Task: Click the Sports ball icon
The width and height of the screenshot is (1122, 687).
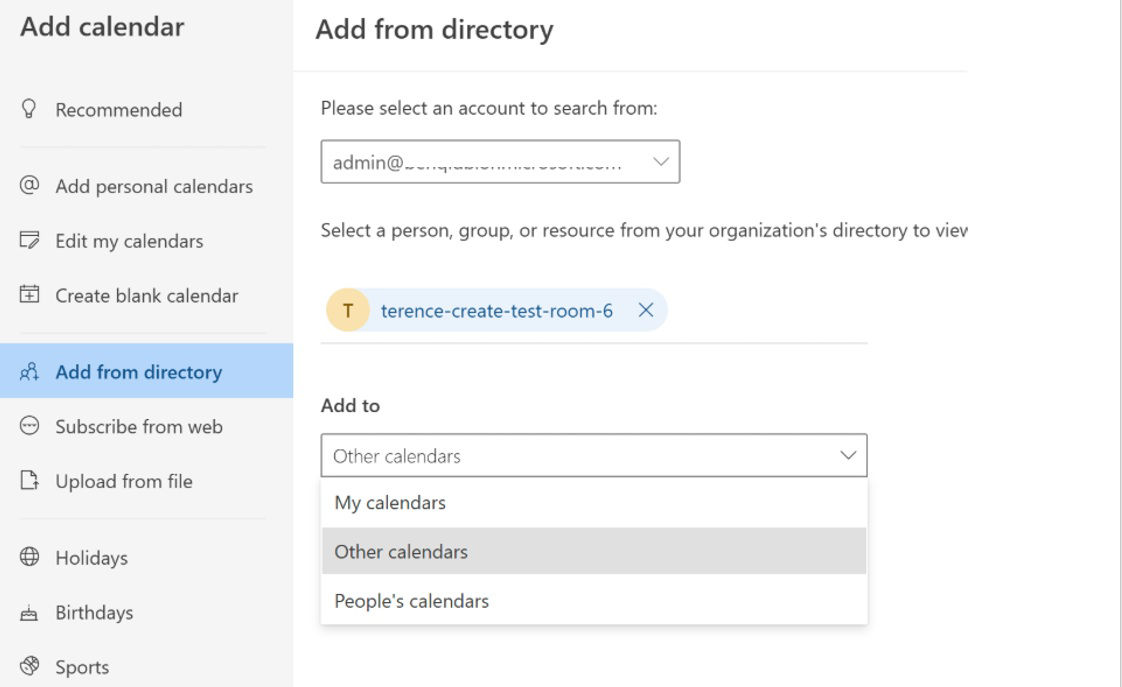Action: click(29, 666)
